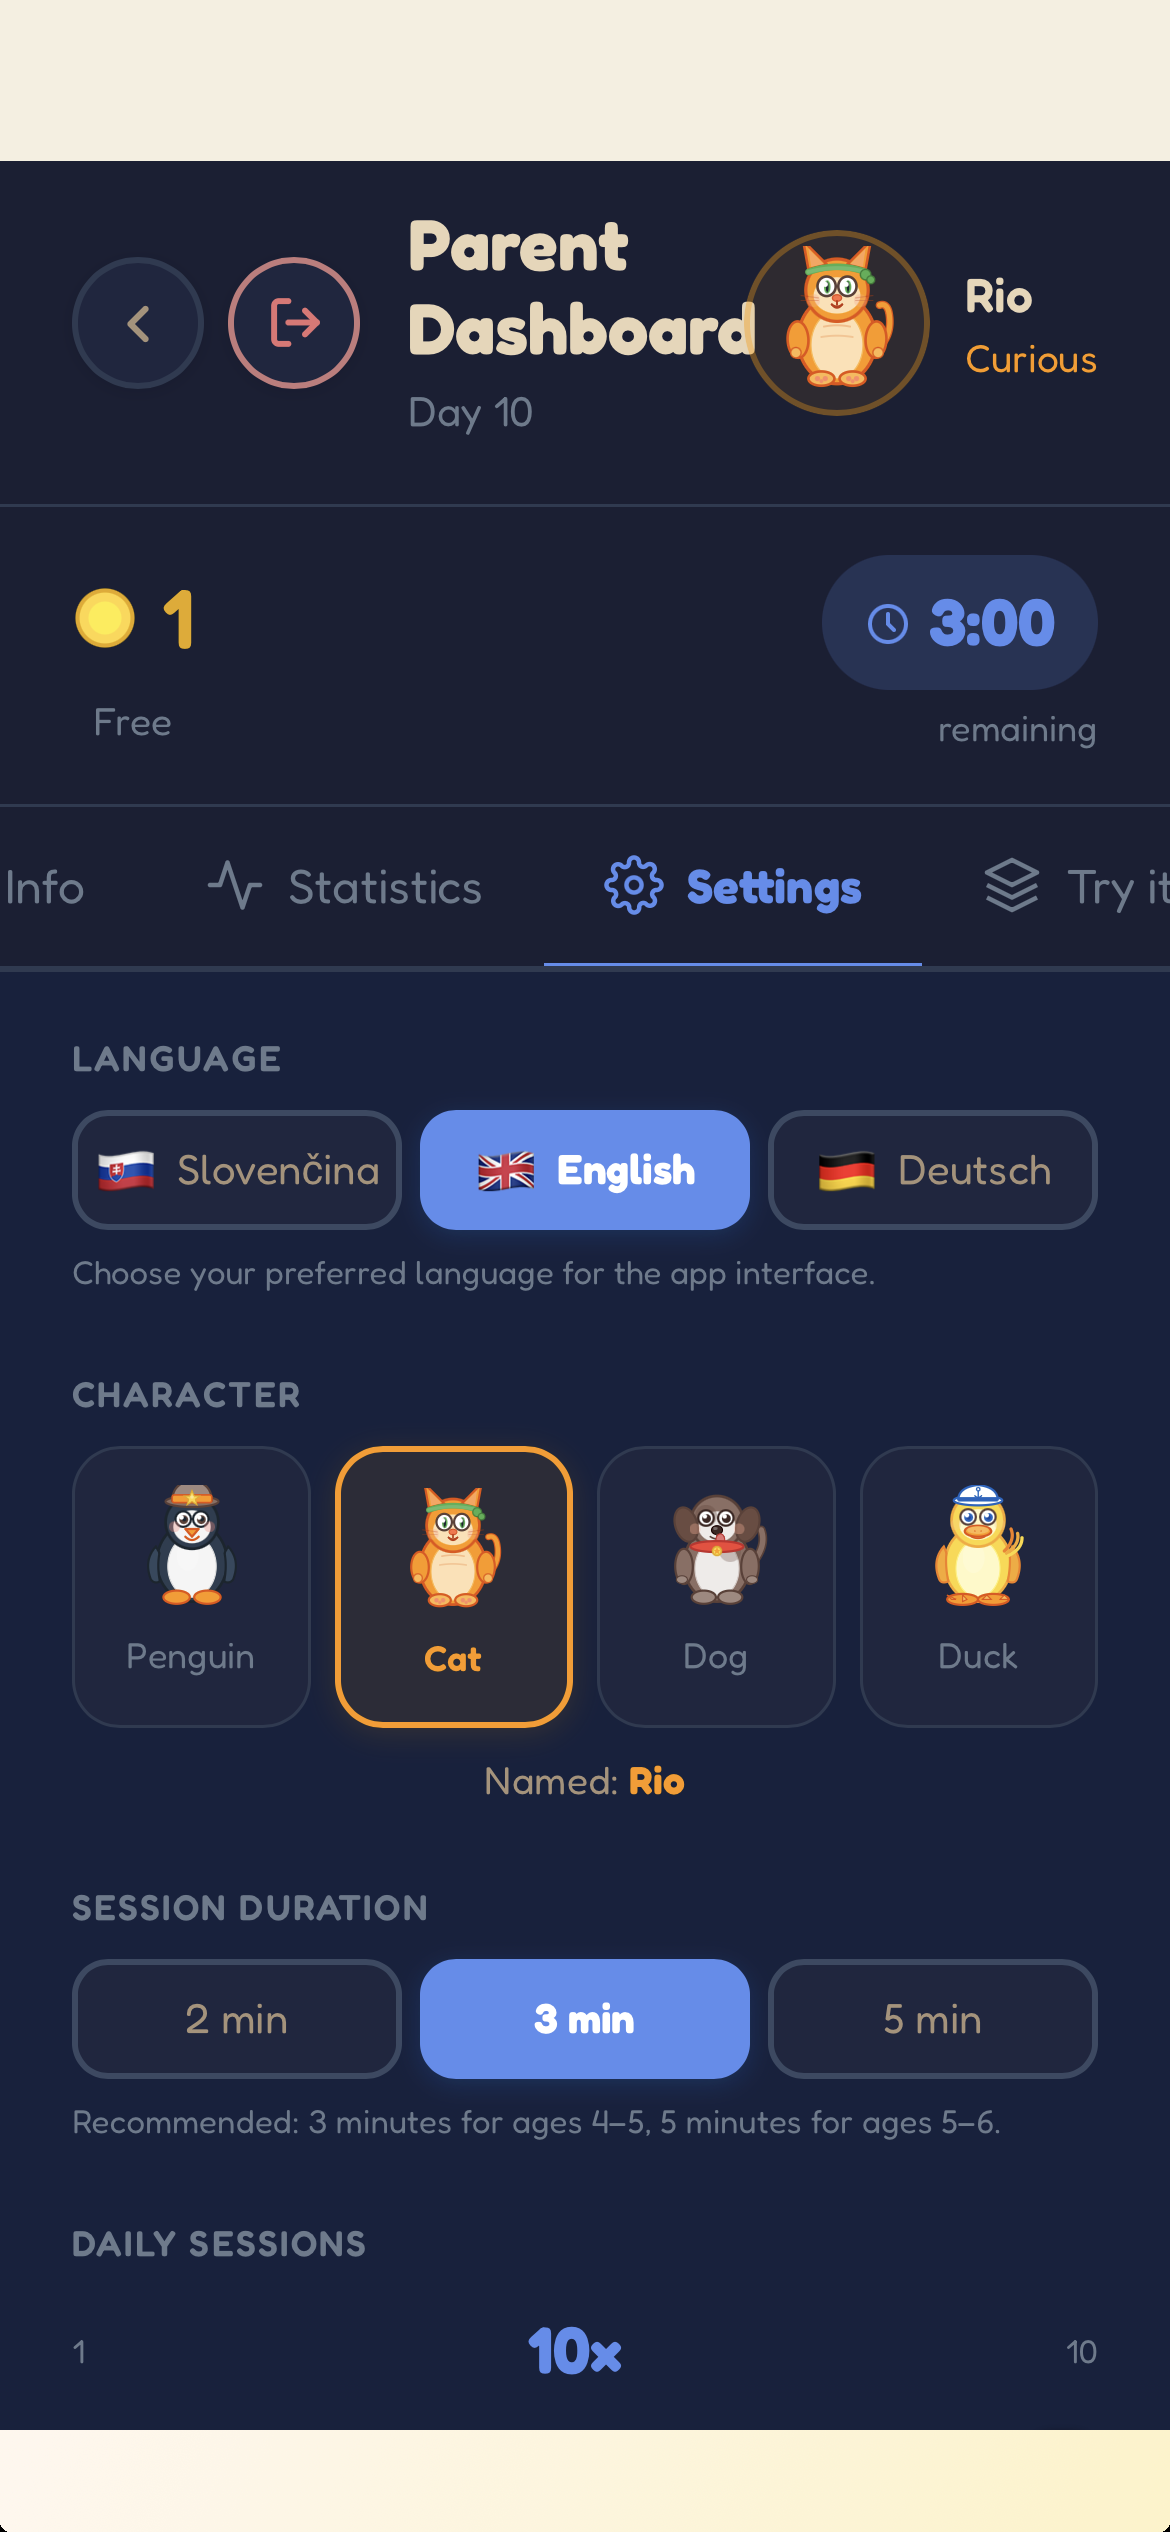The height and width of the screenshot is (2532, 1170).
Task: Click the 10x daily sessions value
Action: 575,2351
